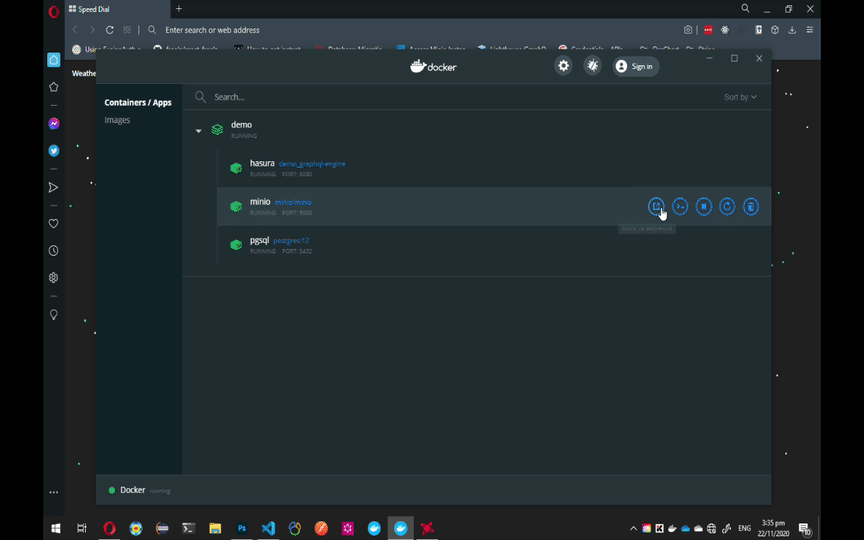Reload the Opera page
The image size is (864, 540).
110,30
